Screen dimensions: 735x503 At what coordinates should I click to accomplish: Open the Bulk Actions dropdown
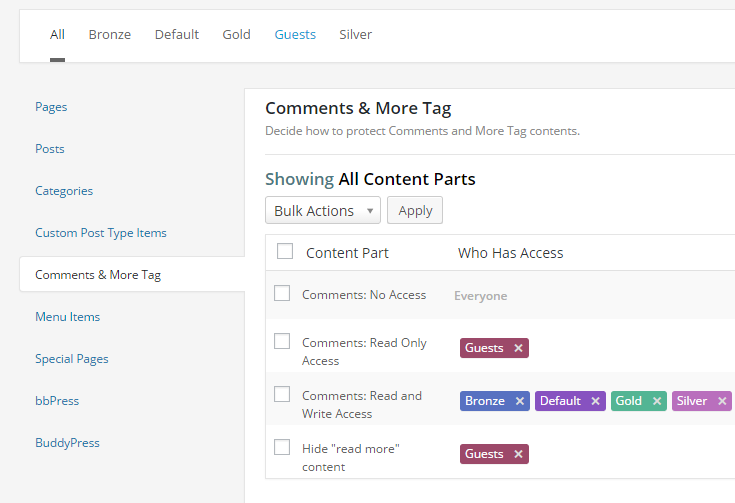point(322,210)
